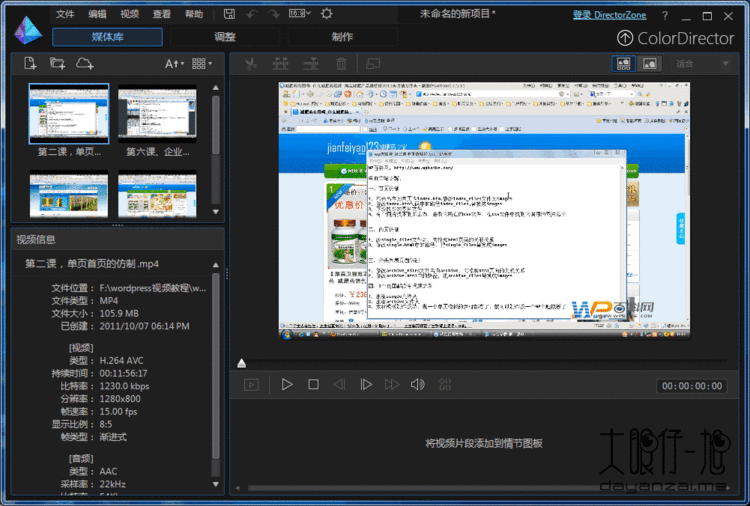750x506 pixels.
Task: Mute the preview volume speaker icon
Action: 418,385
